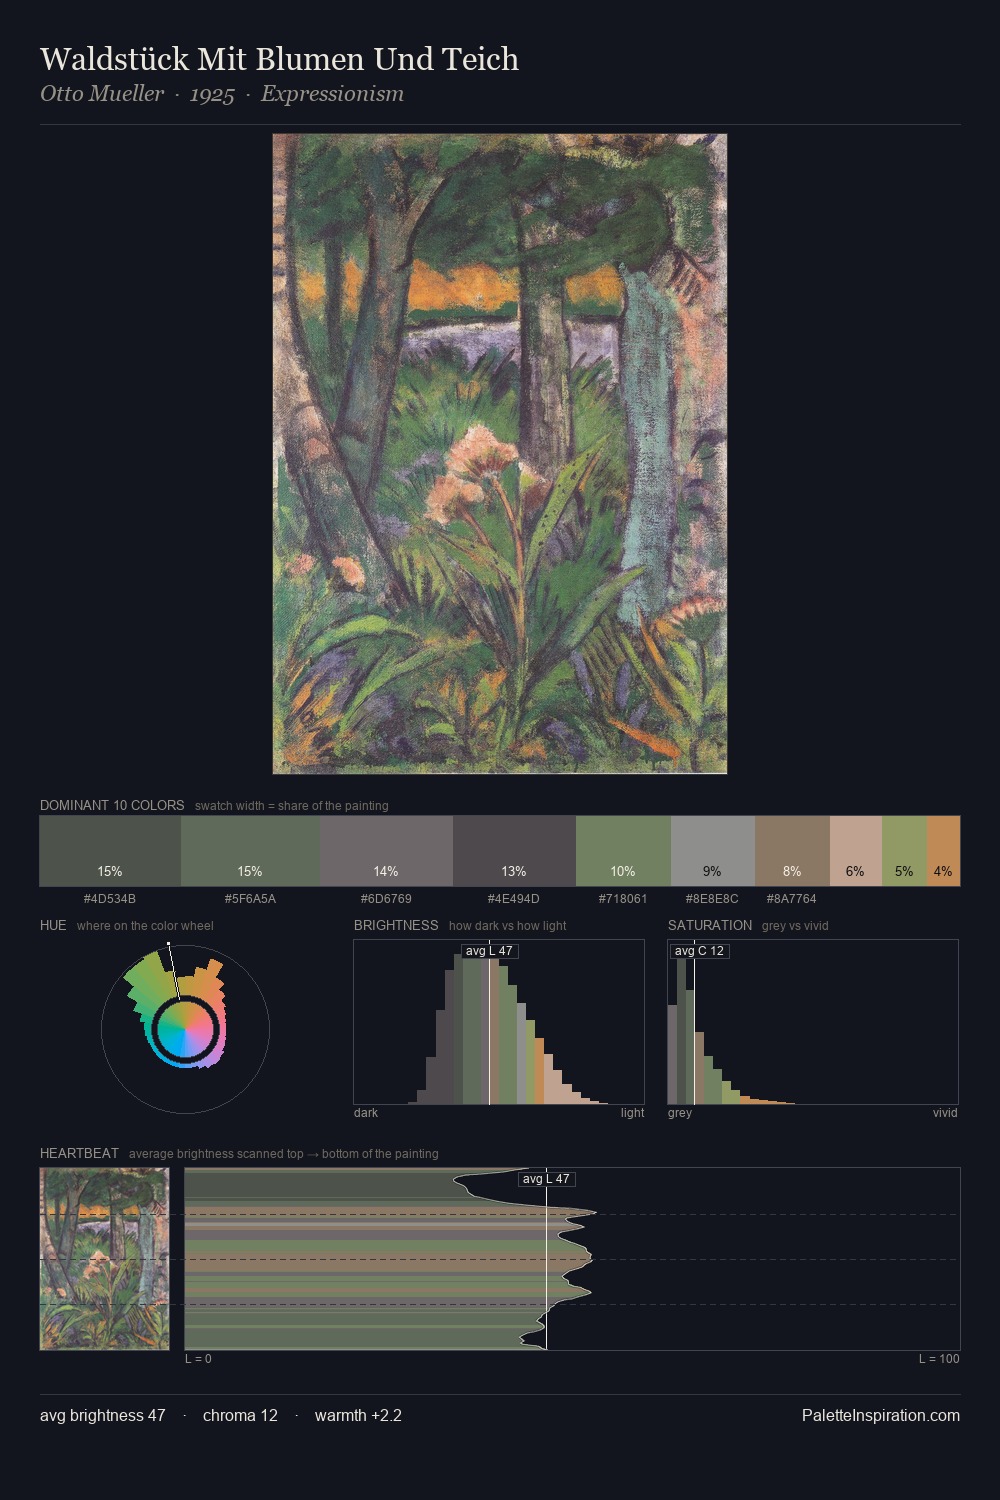The height and width of the screenshot is (1500, 1000).
Task: Choose the #4E494D dark swatch at 13%
Action: pyautogui.click(x=514, y=851)
